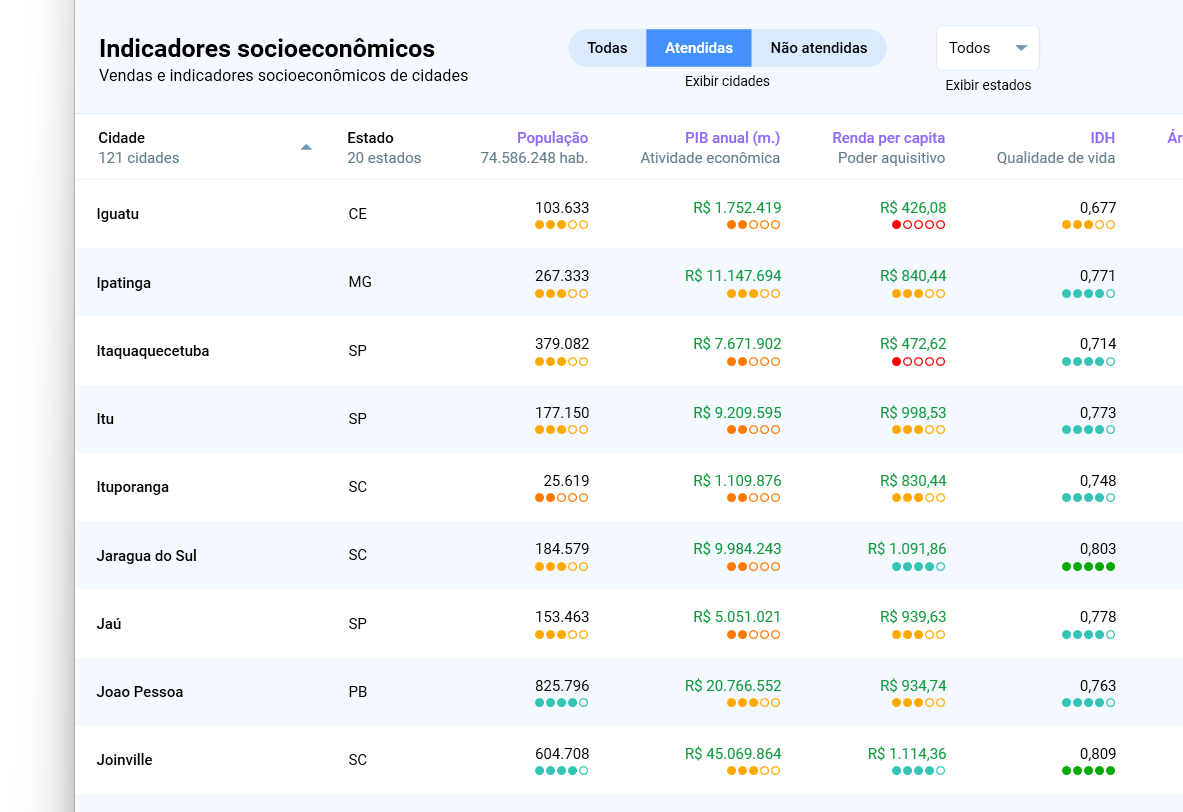Show Não atendidas cities

click(x=819, y=48)
